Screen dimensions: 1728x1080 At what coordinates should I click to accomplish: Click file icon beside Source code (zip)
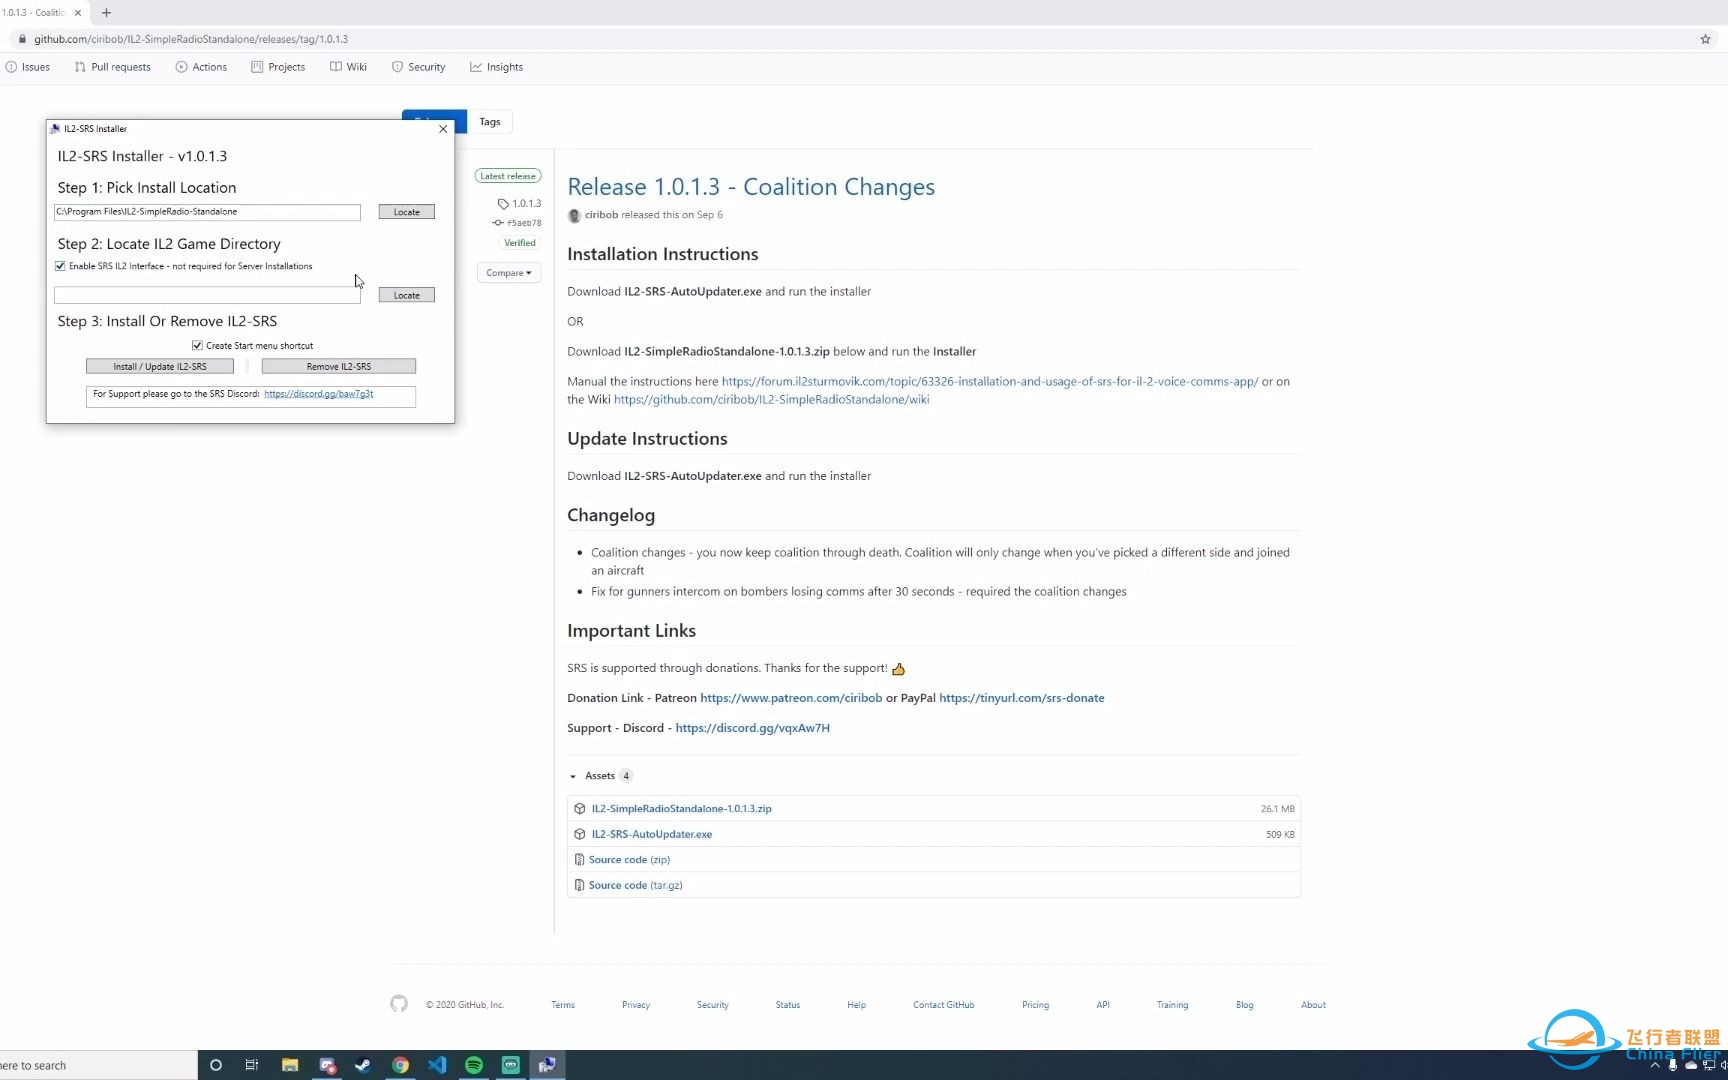pyautogui.click(x=579, y=860)
